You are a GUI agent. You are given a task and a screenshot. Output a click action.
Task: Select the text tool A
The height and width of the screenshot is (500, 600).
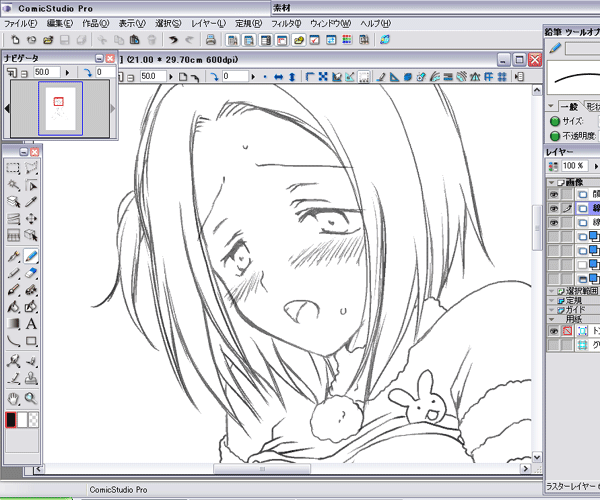31,324
